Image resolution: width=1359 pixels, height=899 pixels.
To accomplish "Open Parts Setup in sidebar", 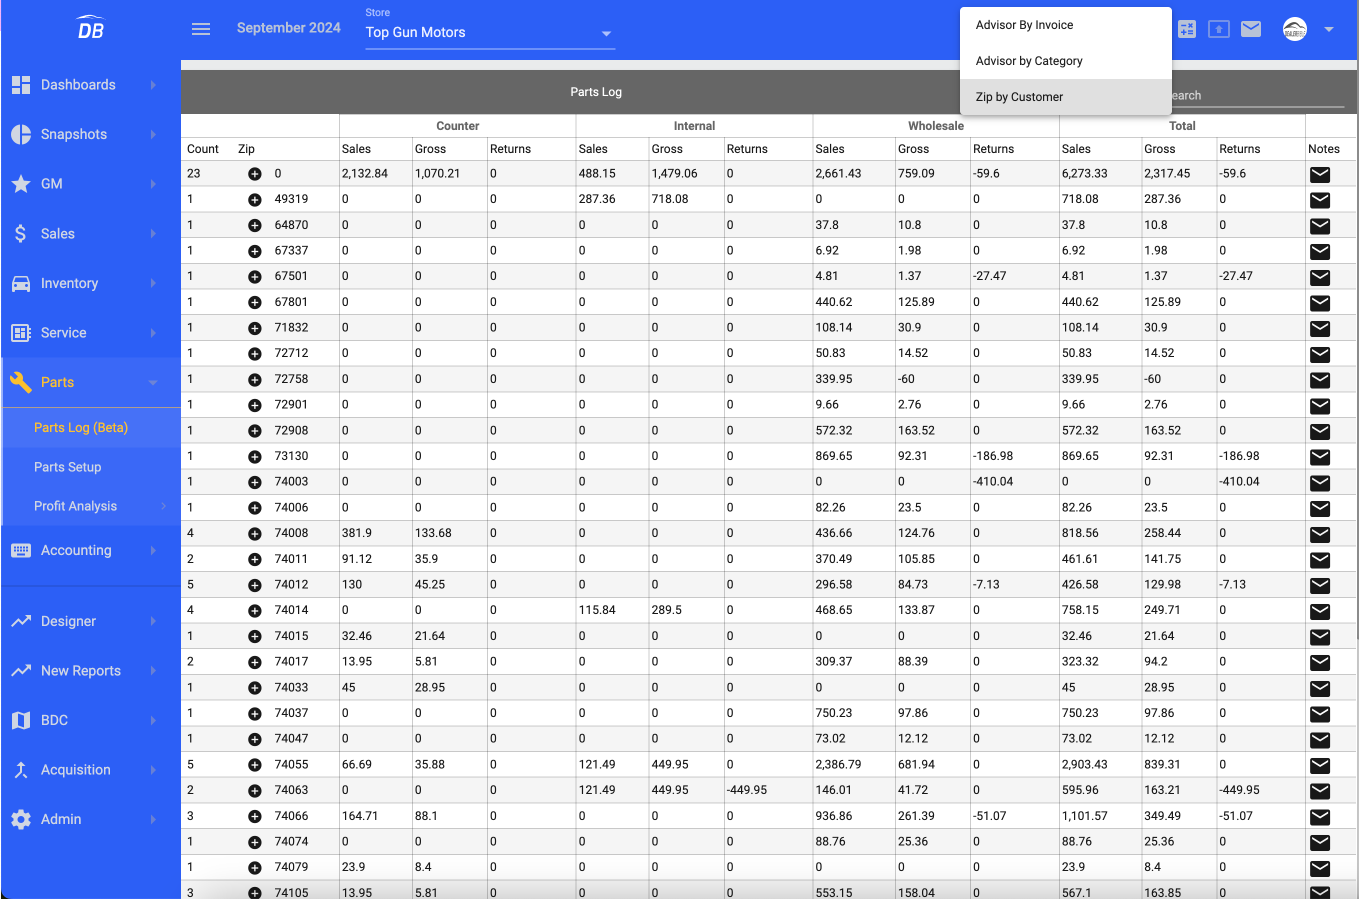I will point(68,467).
